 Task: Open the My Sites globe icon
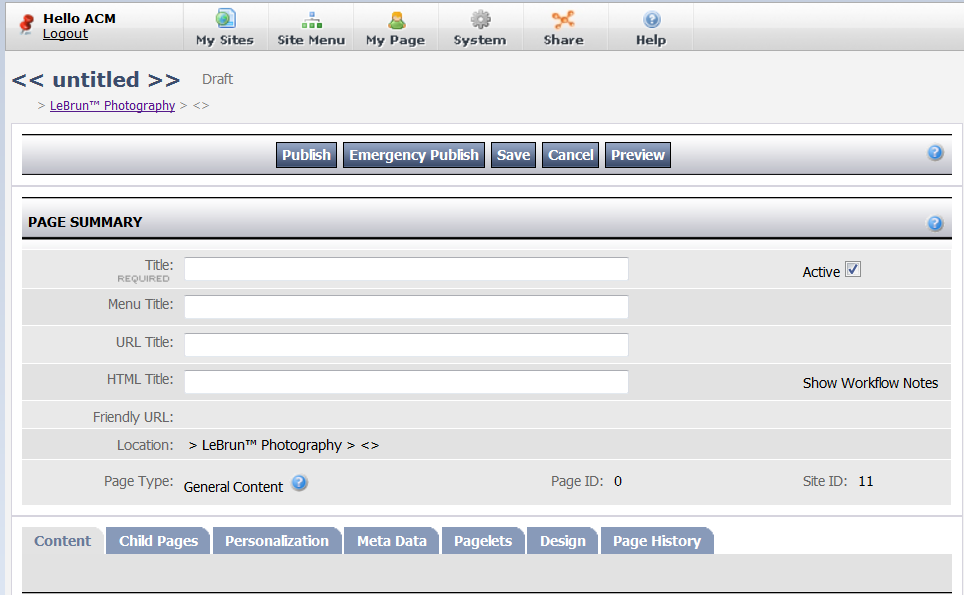225,19
